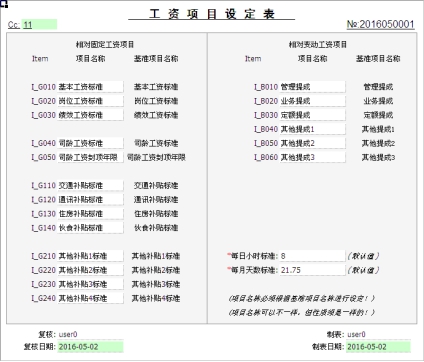
Task: Click the I_G050 司龄工资封顶年限 input field
Action: click(90, 157)
